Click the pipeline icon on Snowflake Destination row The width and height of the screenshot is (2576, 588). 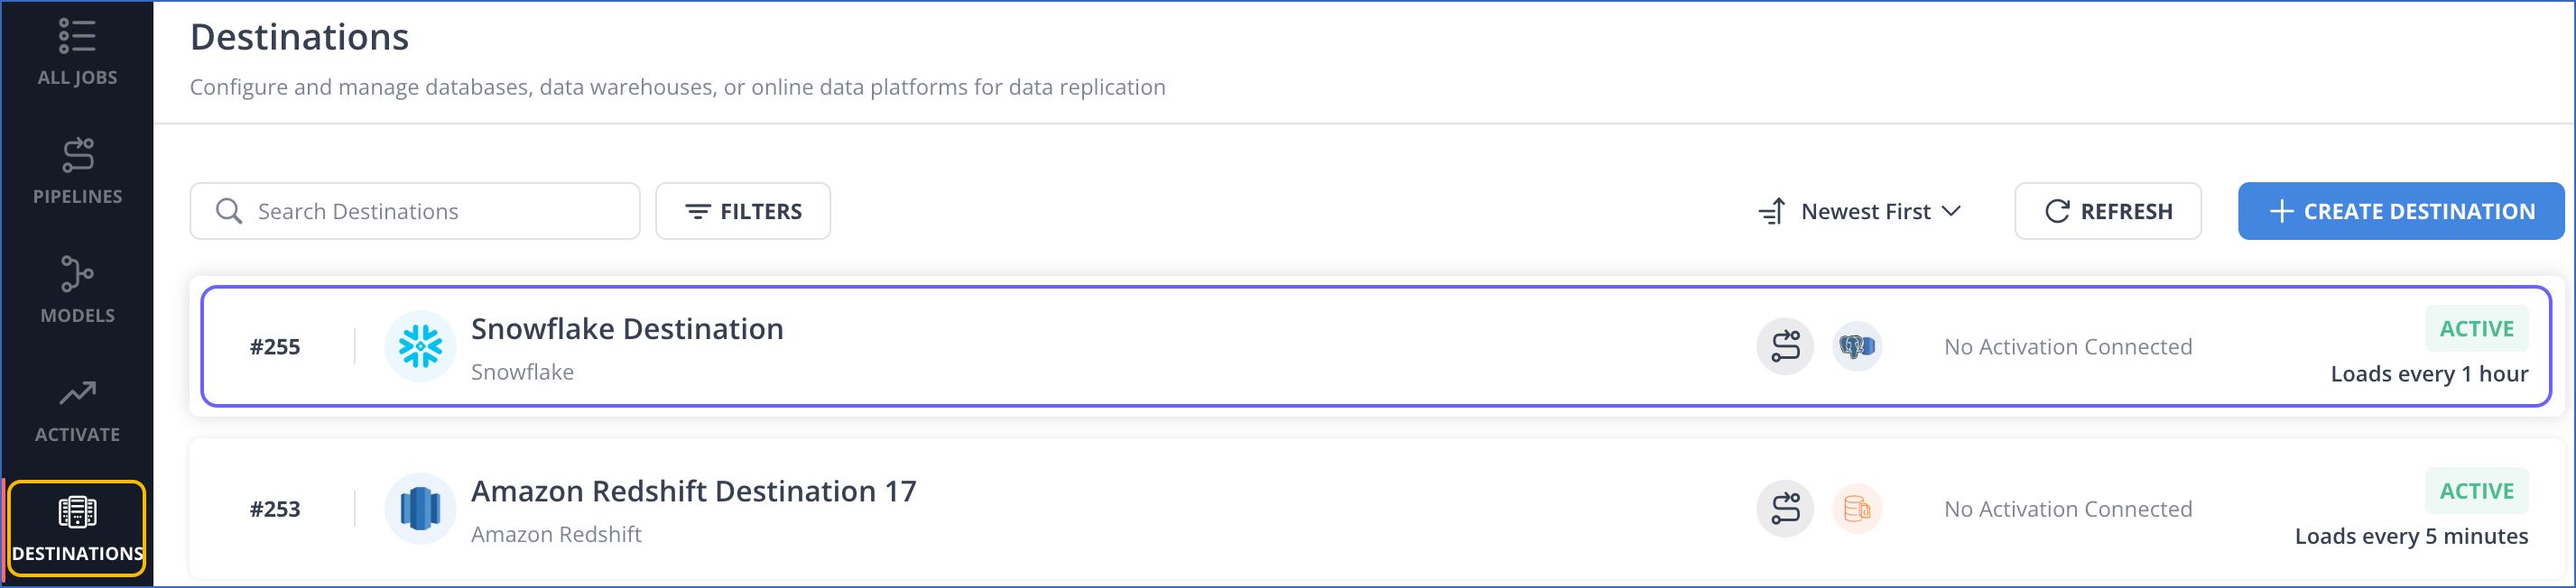tap(1785, 347)
